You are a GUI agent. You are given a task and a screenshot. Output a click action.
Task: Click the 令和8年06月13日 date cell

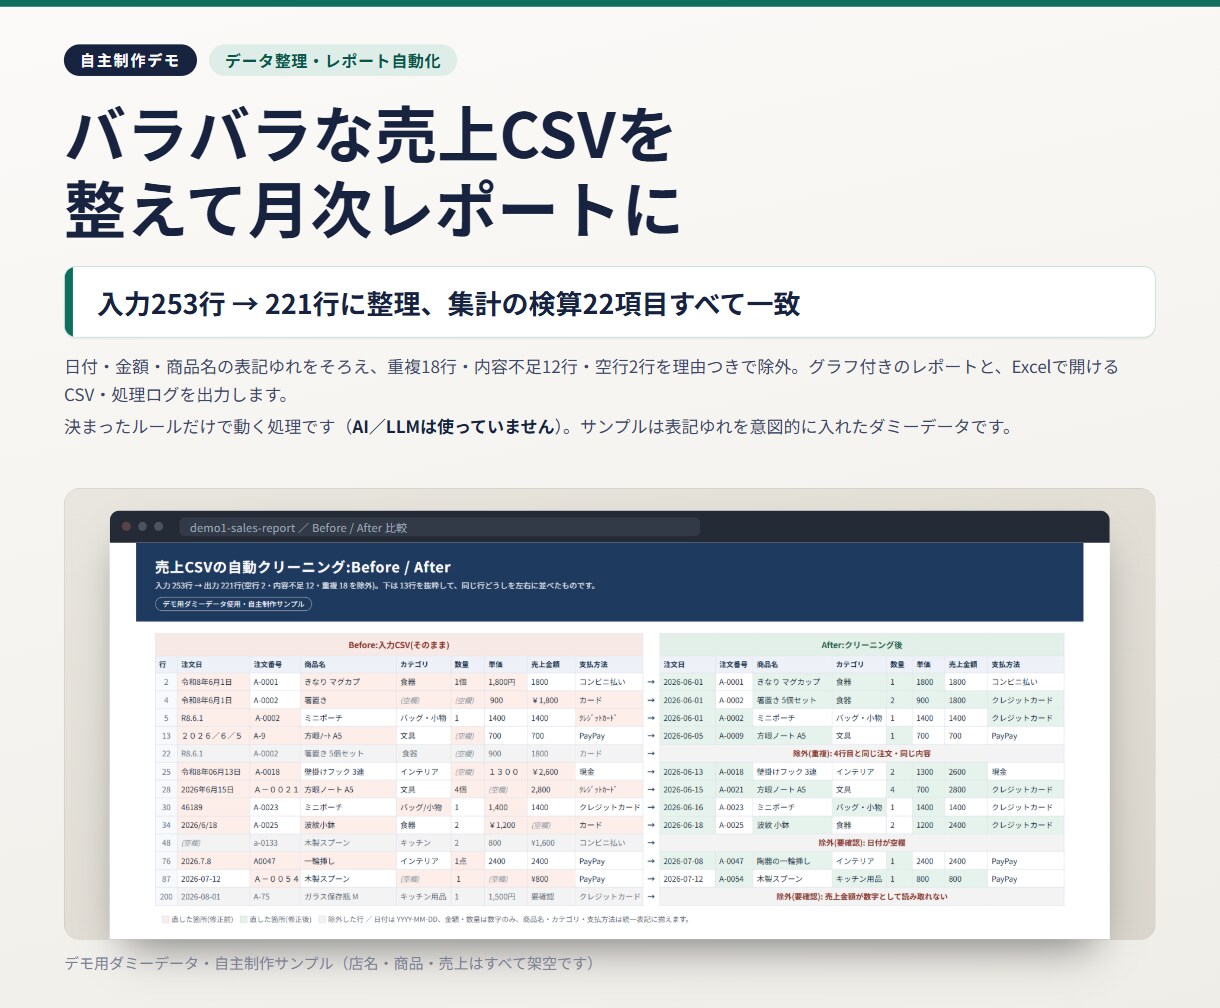pos(213,772)
